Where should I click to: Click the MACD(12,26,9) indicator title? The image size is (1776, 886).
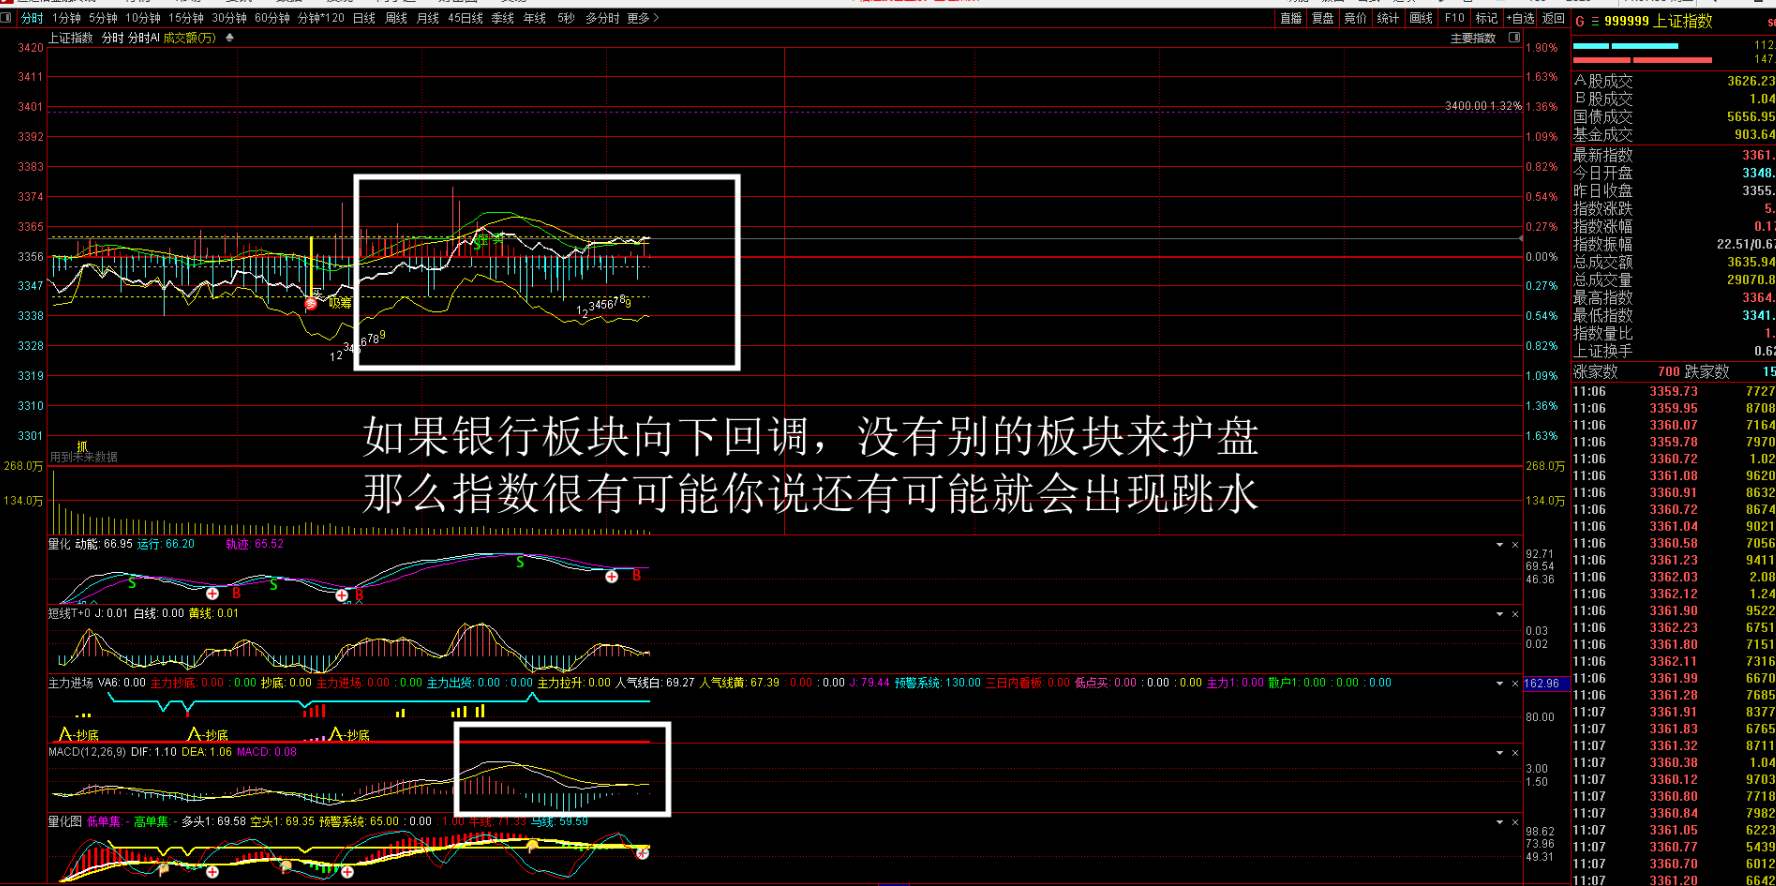click(x=87, y=752)
